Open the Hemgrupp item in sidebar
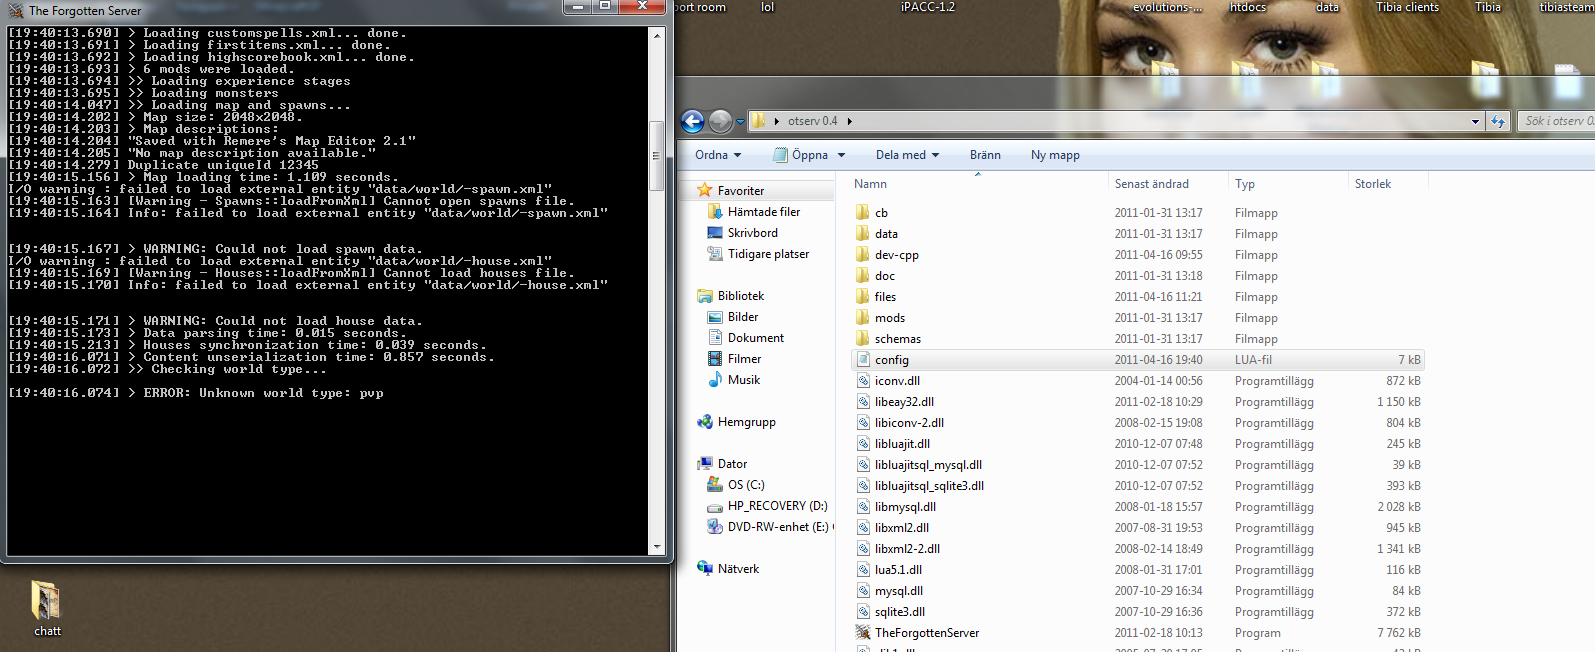The width and height of the screenshot is (1595, 652). [x=745, y=422]
